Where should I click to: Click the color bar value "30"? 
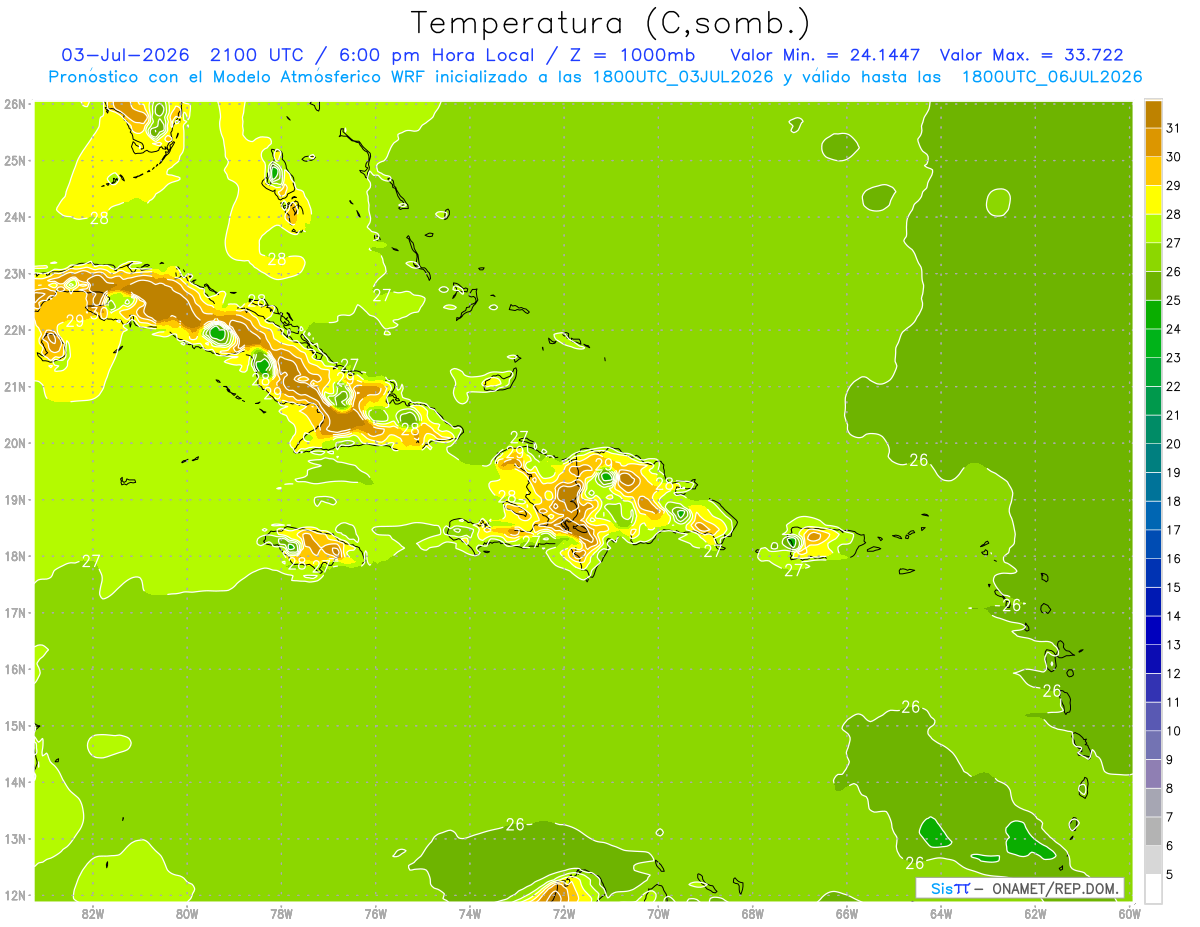pos(1173,157)
